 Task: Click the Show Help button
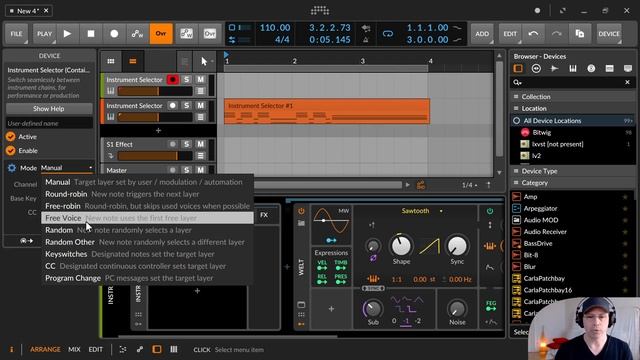coord(49,109)
